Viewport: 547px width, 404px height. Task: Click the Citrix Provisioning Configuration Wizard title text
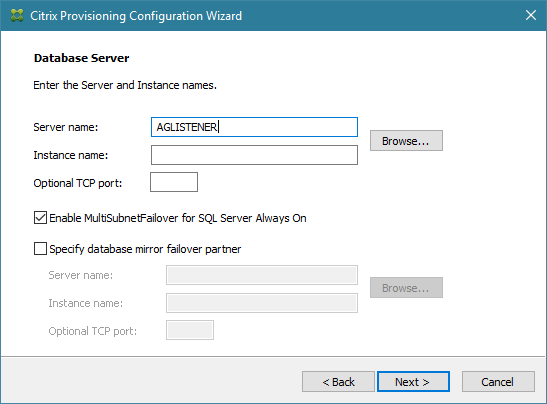(x=136, y=16)
